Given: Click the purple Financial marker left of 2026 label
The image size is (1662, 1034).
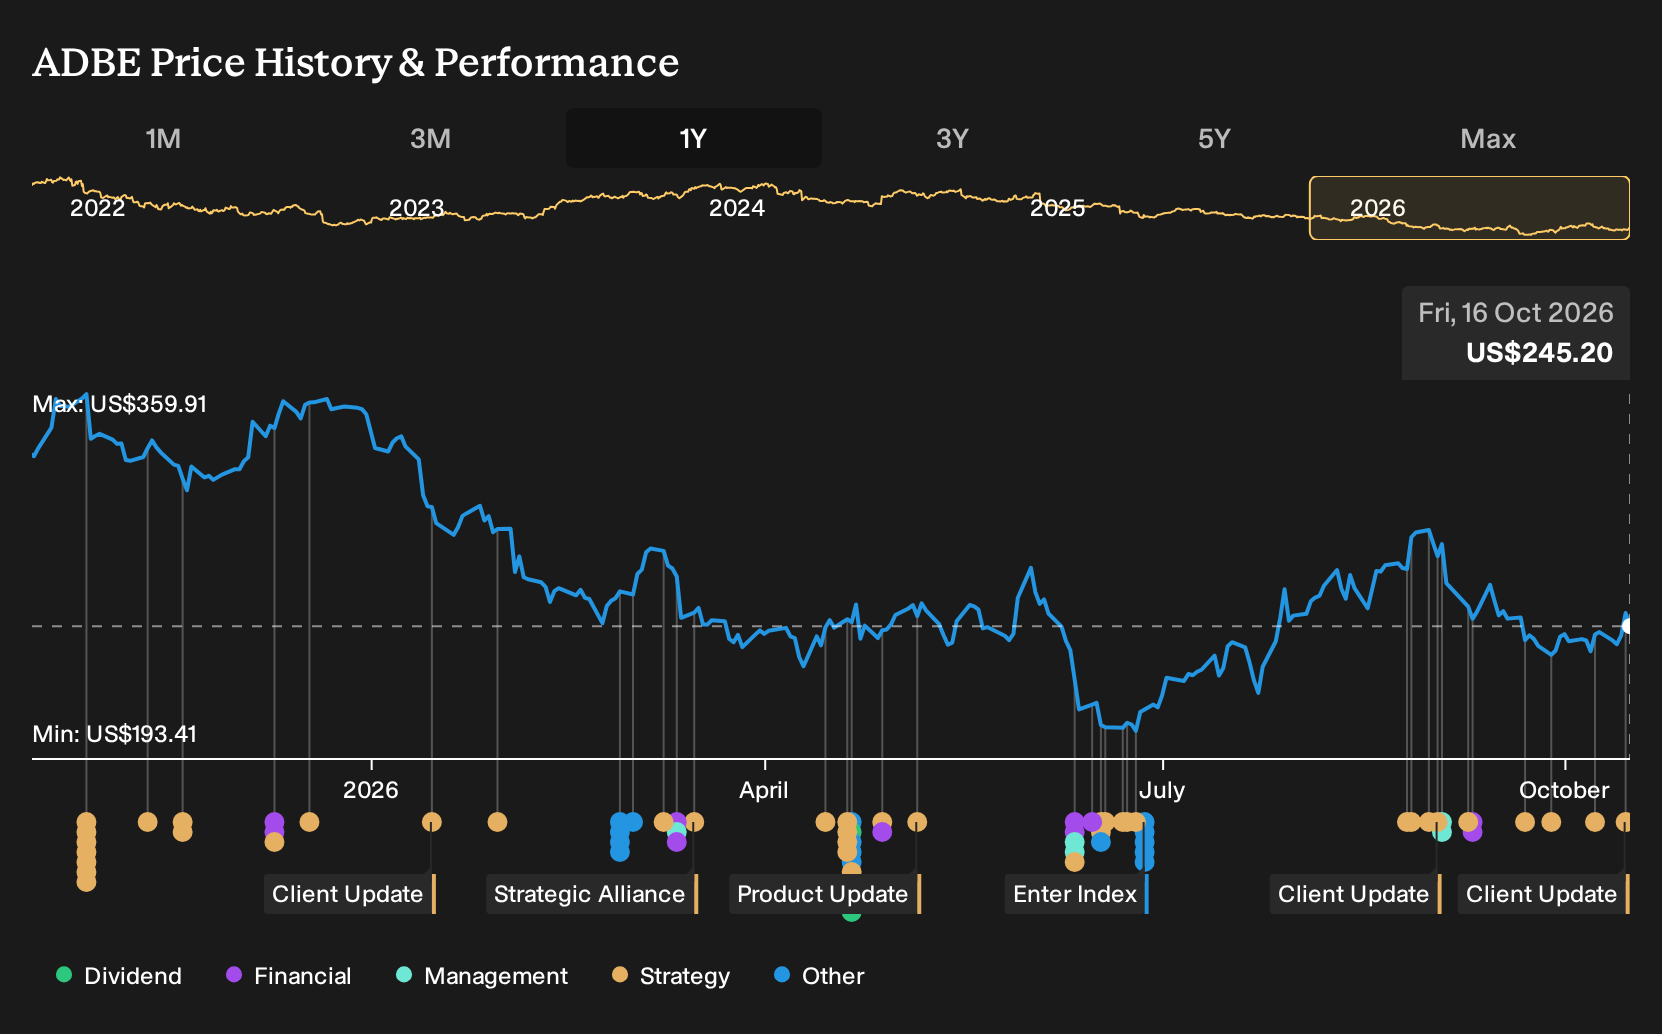Looking at the screenshot, I should [274, 823].
